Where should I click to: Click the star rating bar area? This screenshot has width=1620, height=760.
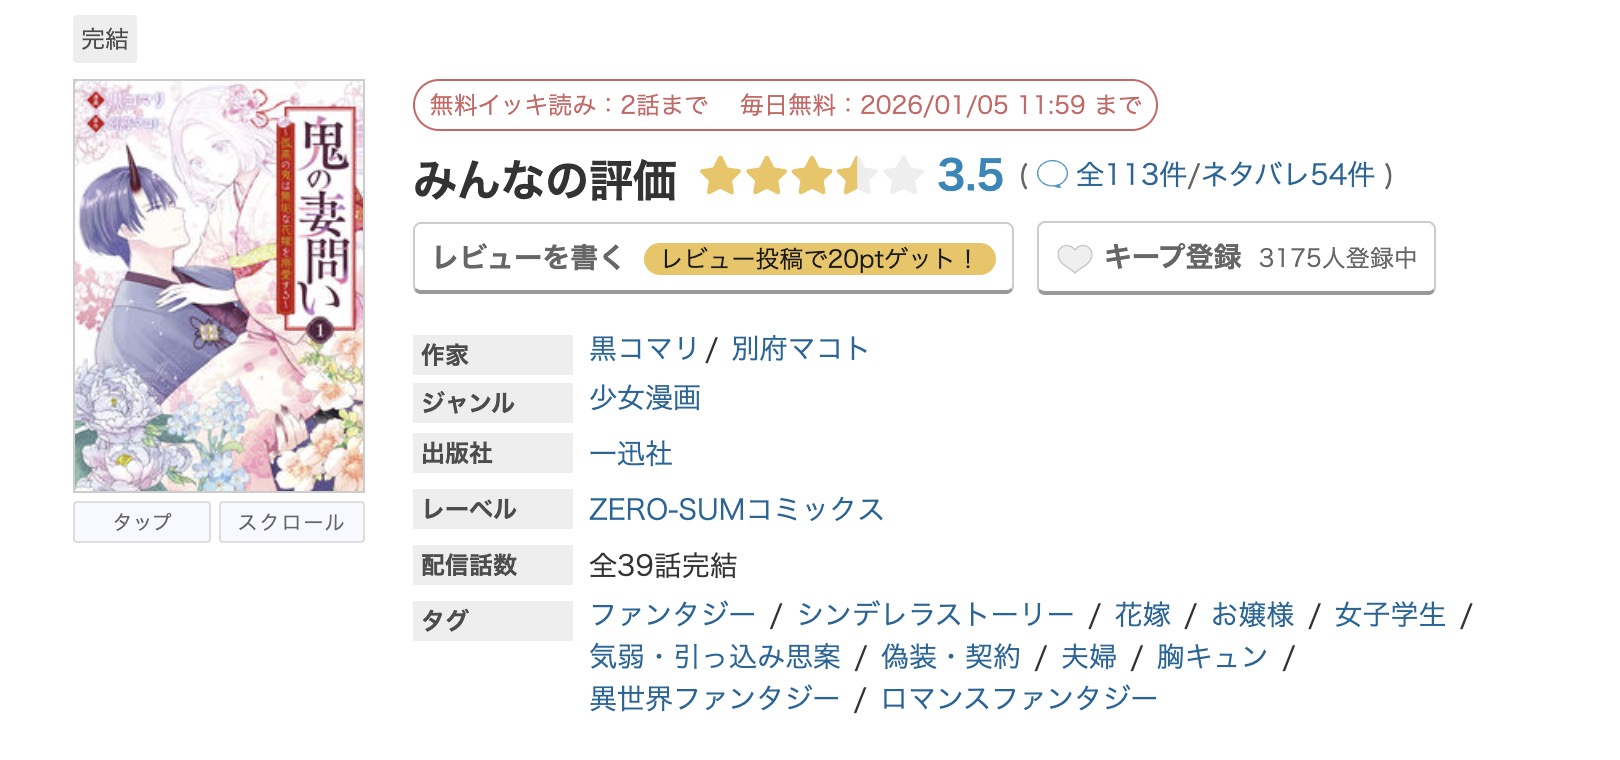pos(810,177)
